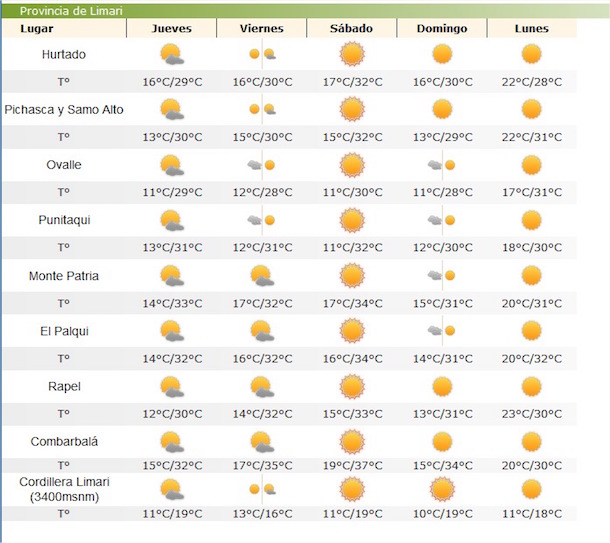Click Cordillera Limarí's Domingo sunny icon
Image resolution: width=610 pixels, height=543 pixels.
point(442,489)
